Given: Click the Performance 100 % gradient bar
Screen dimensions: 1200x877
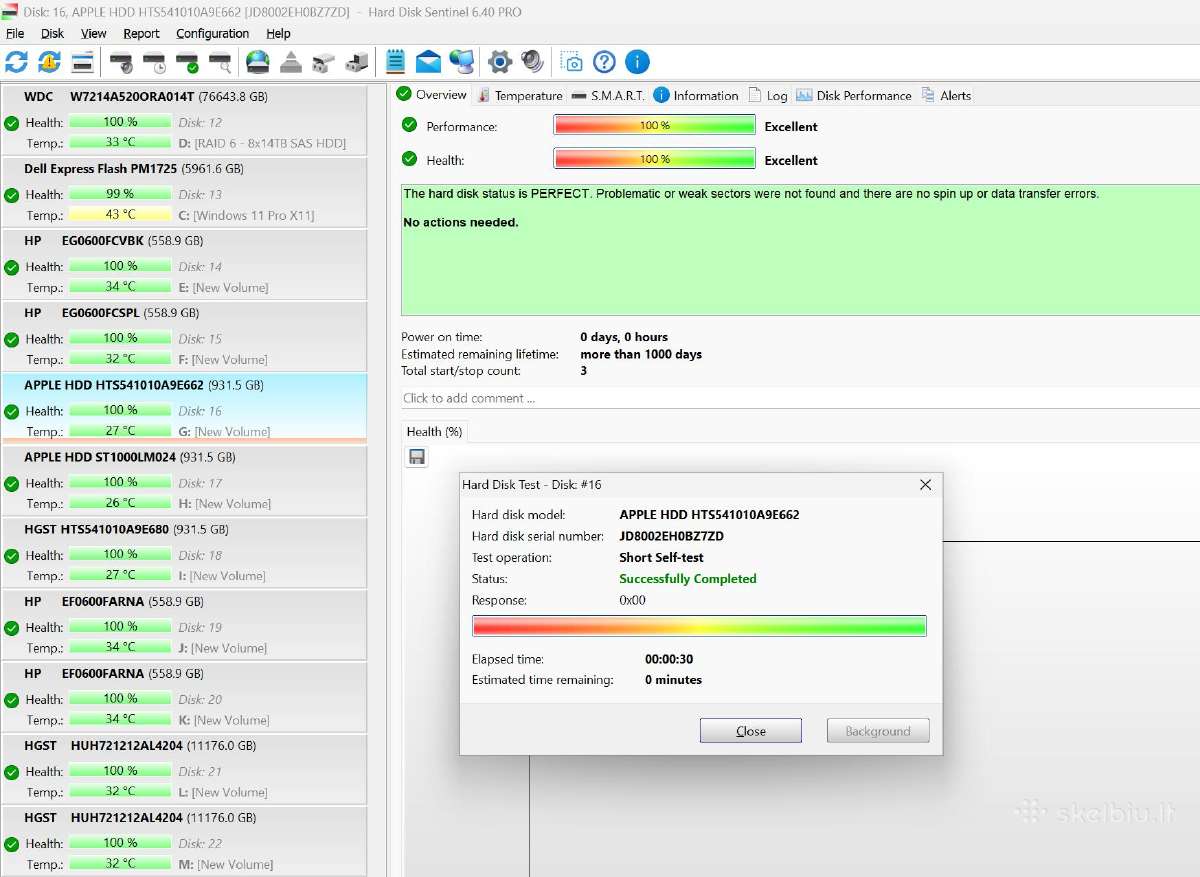Looking at the screenshot, I should click(655, 126).
